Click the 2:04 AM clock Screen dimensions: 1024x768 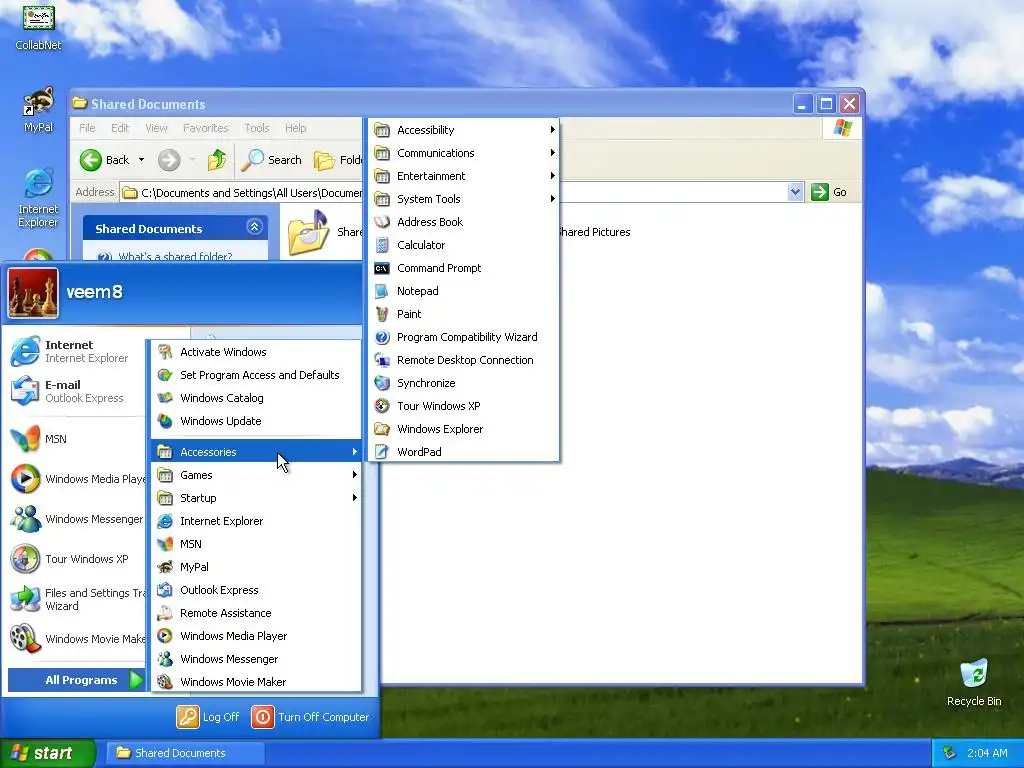987,753
